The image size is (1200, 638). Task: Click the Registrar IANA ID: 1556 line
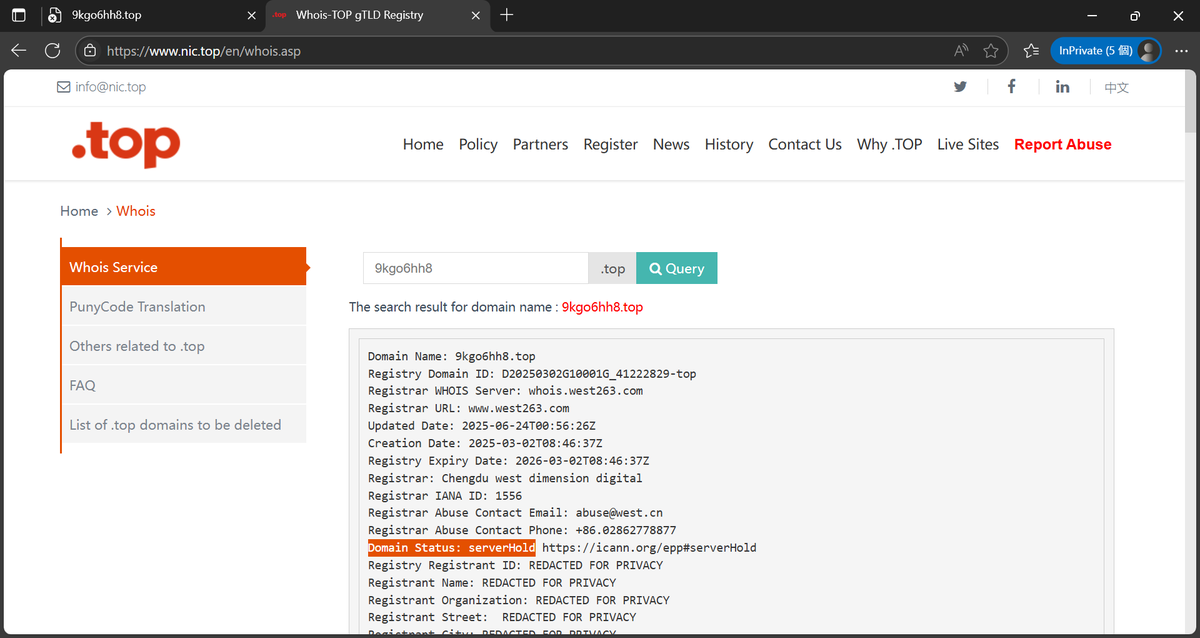point(445,496)
